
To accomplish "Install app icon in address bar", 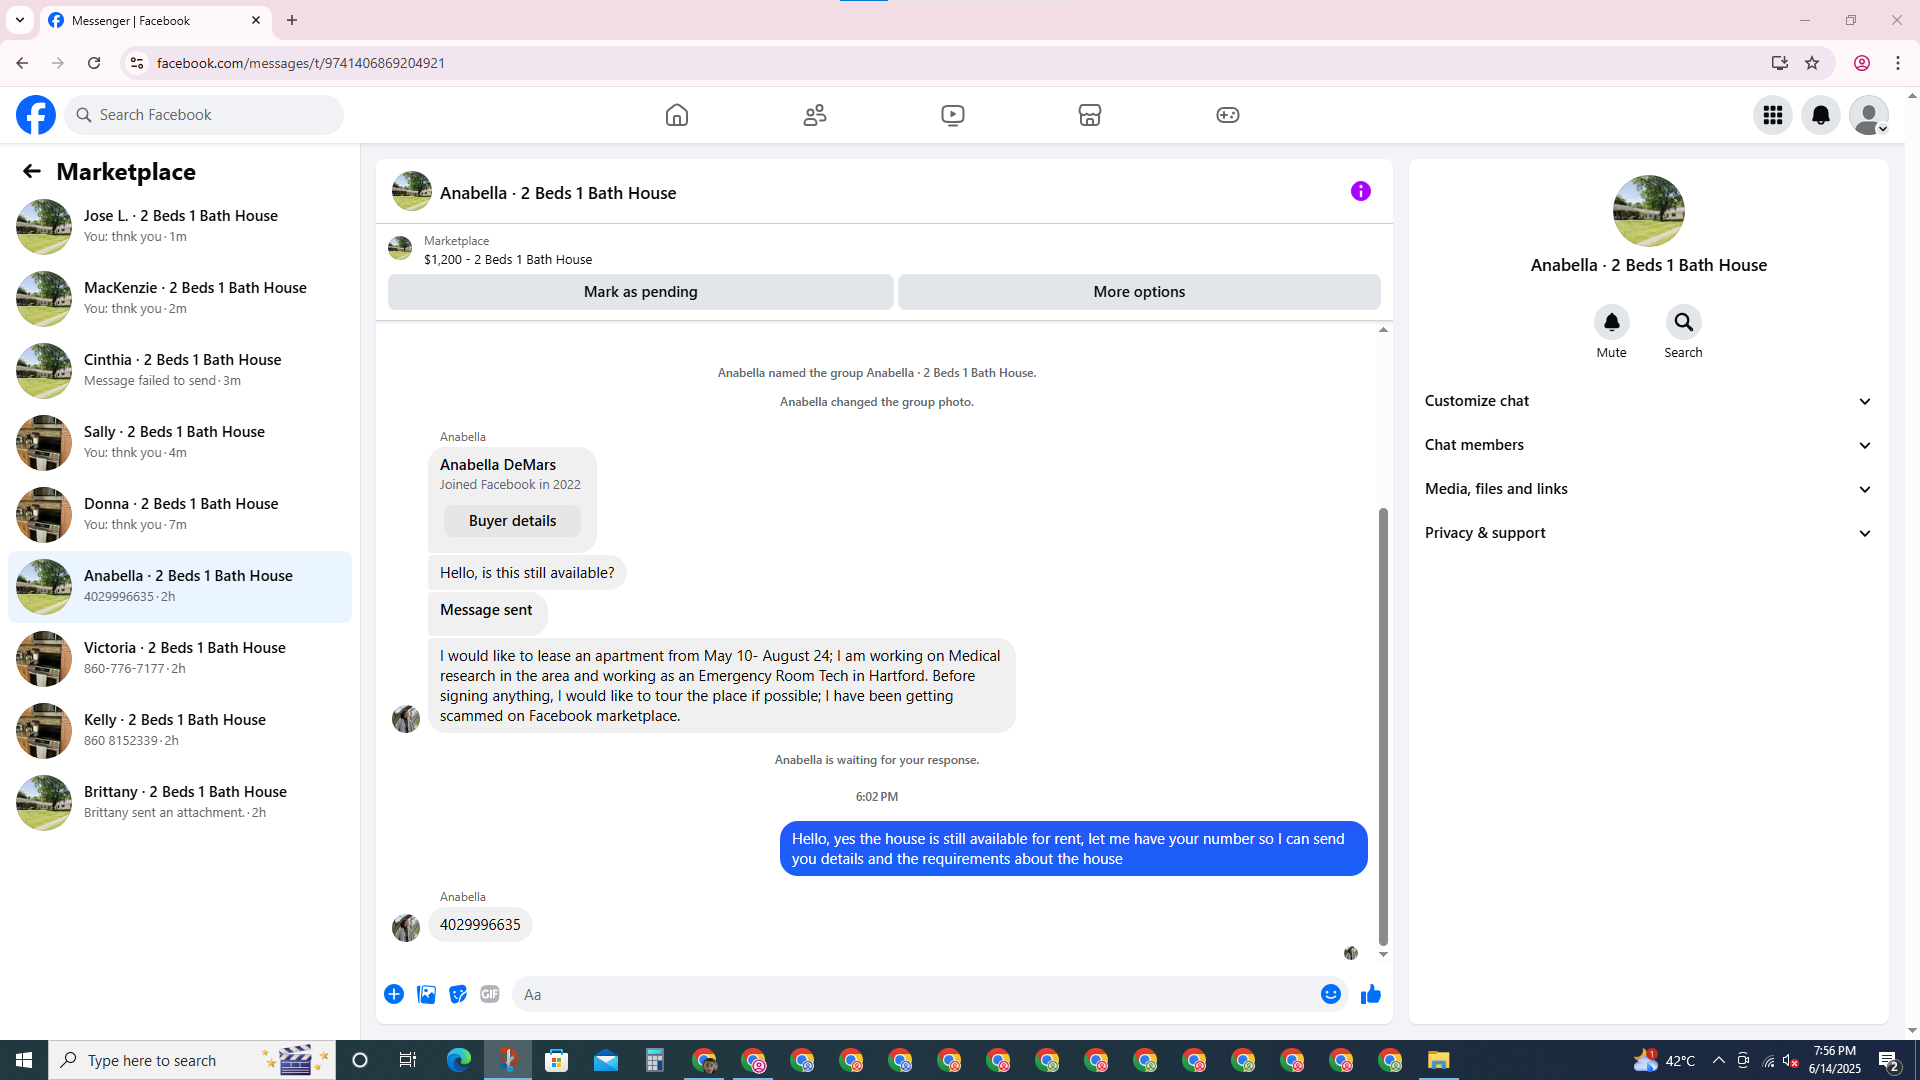I will [1780, 63].
